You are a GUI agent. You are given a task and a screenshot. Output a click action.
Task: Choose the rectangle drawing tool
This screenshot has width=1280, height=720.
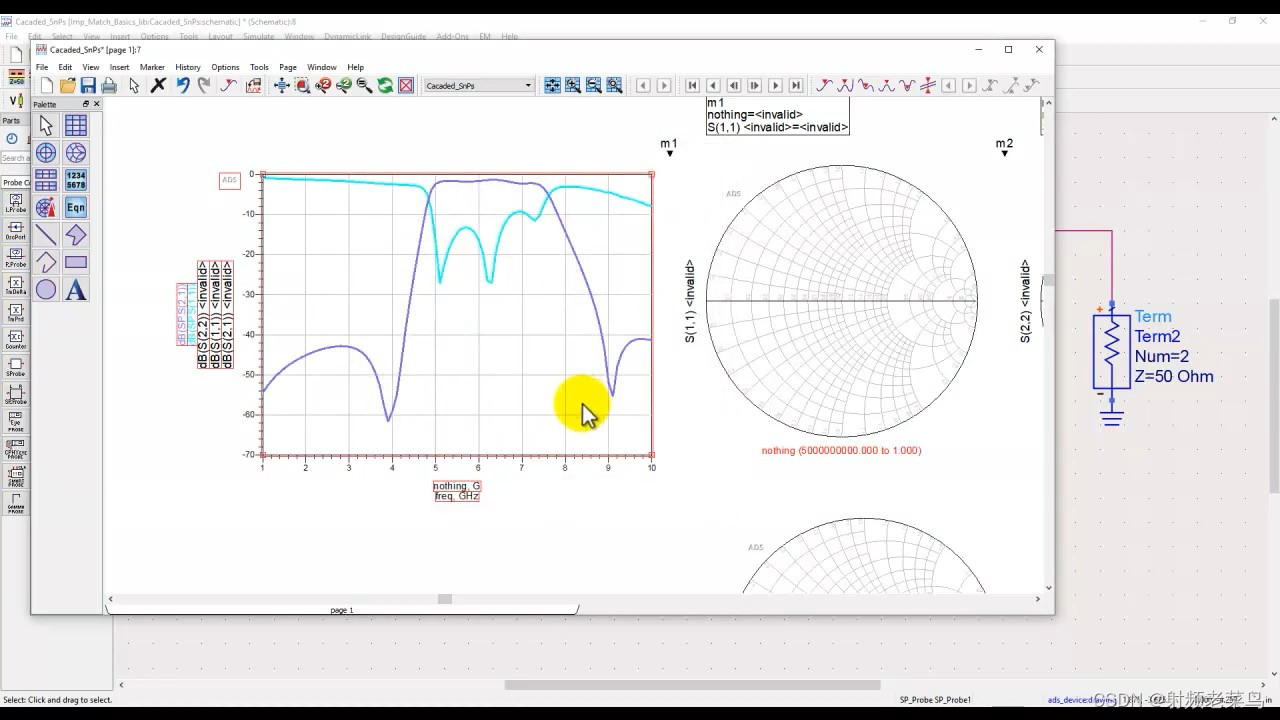pyautogui.click(x=76, y=262)
